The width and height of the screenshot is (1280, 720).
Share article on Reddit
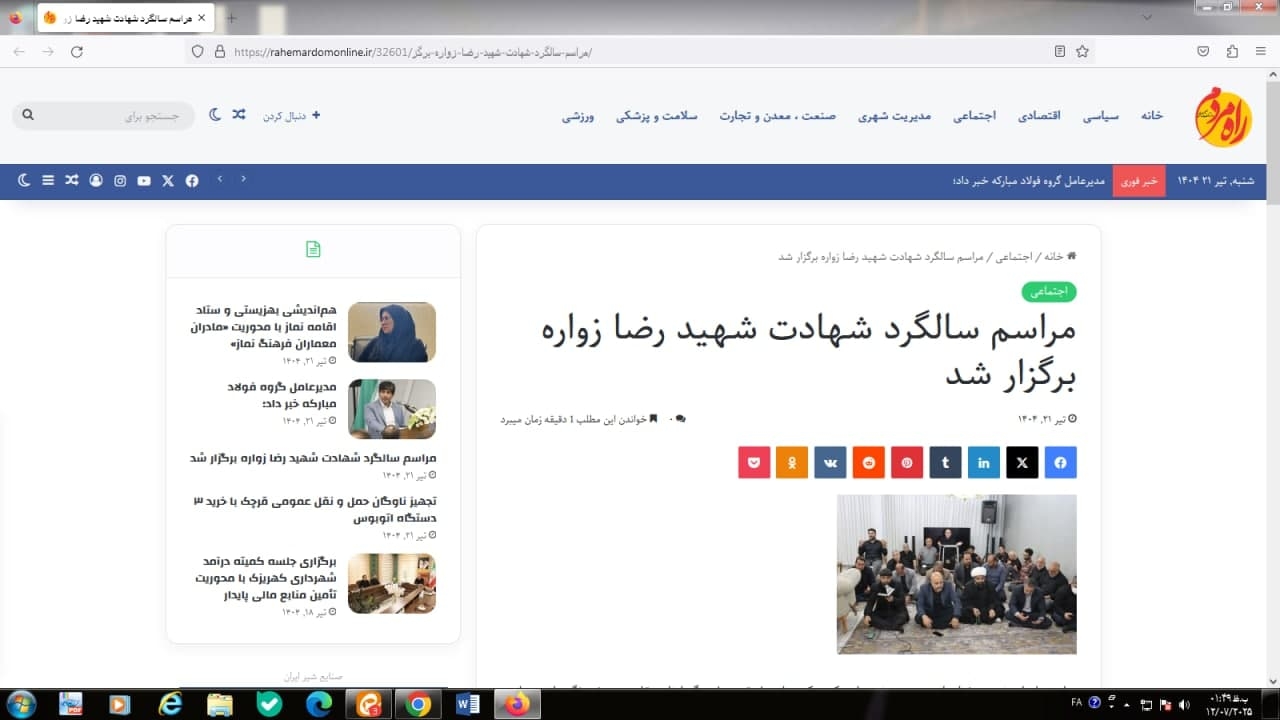[x=869, y=463]
